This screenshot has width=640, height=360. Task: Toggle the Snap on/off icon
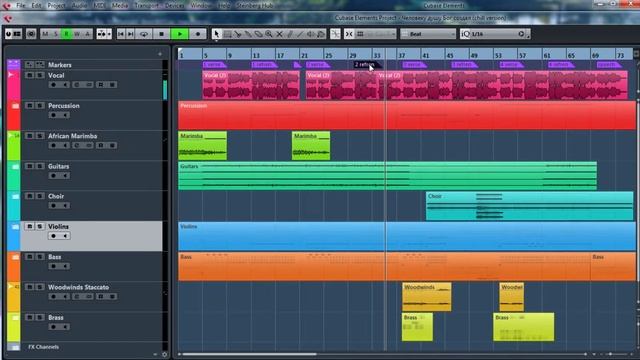click(x=349, y=34)
